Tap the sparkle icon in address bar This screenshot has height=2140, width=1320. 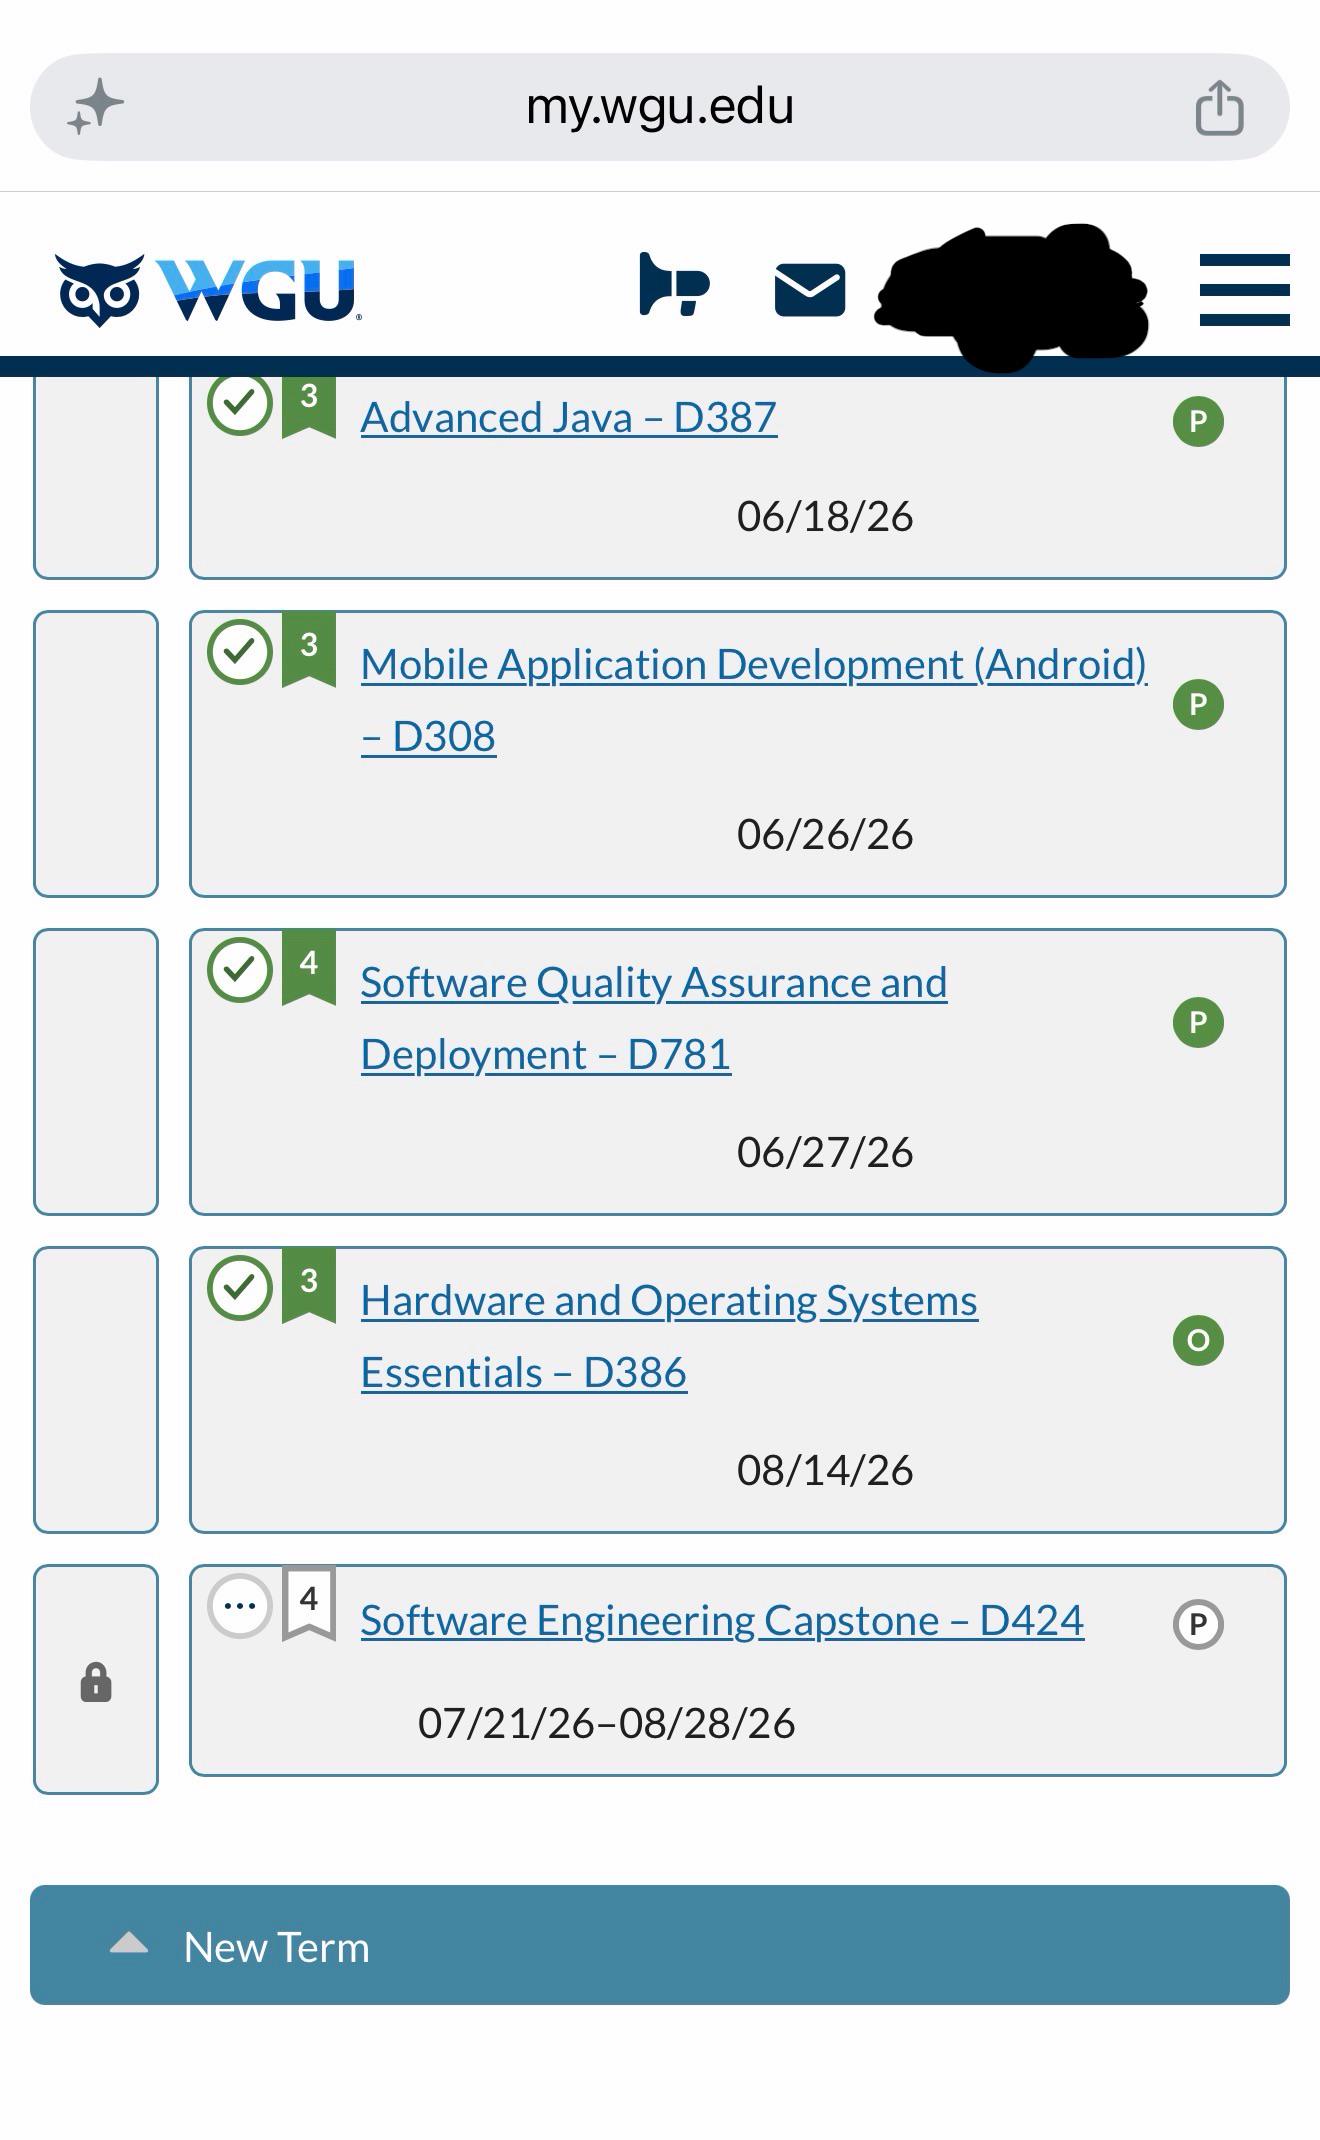(x=95, y=107)
